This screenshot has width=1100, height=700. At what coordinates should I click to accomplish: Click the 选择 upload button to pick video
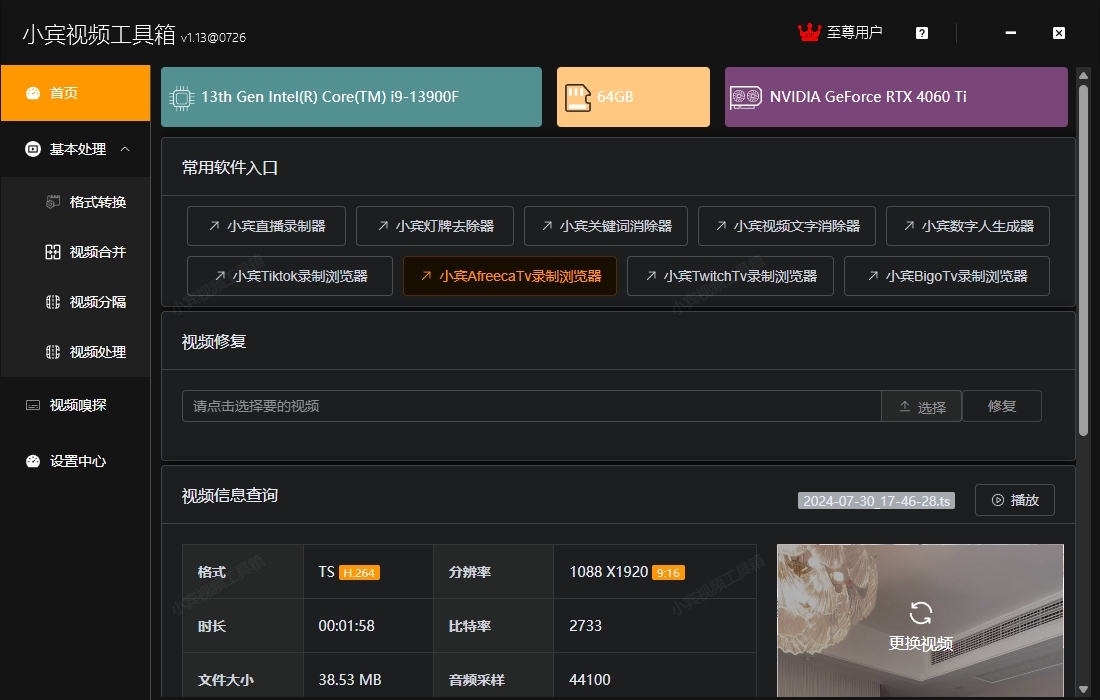(x=921, y=406)
